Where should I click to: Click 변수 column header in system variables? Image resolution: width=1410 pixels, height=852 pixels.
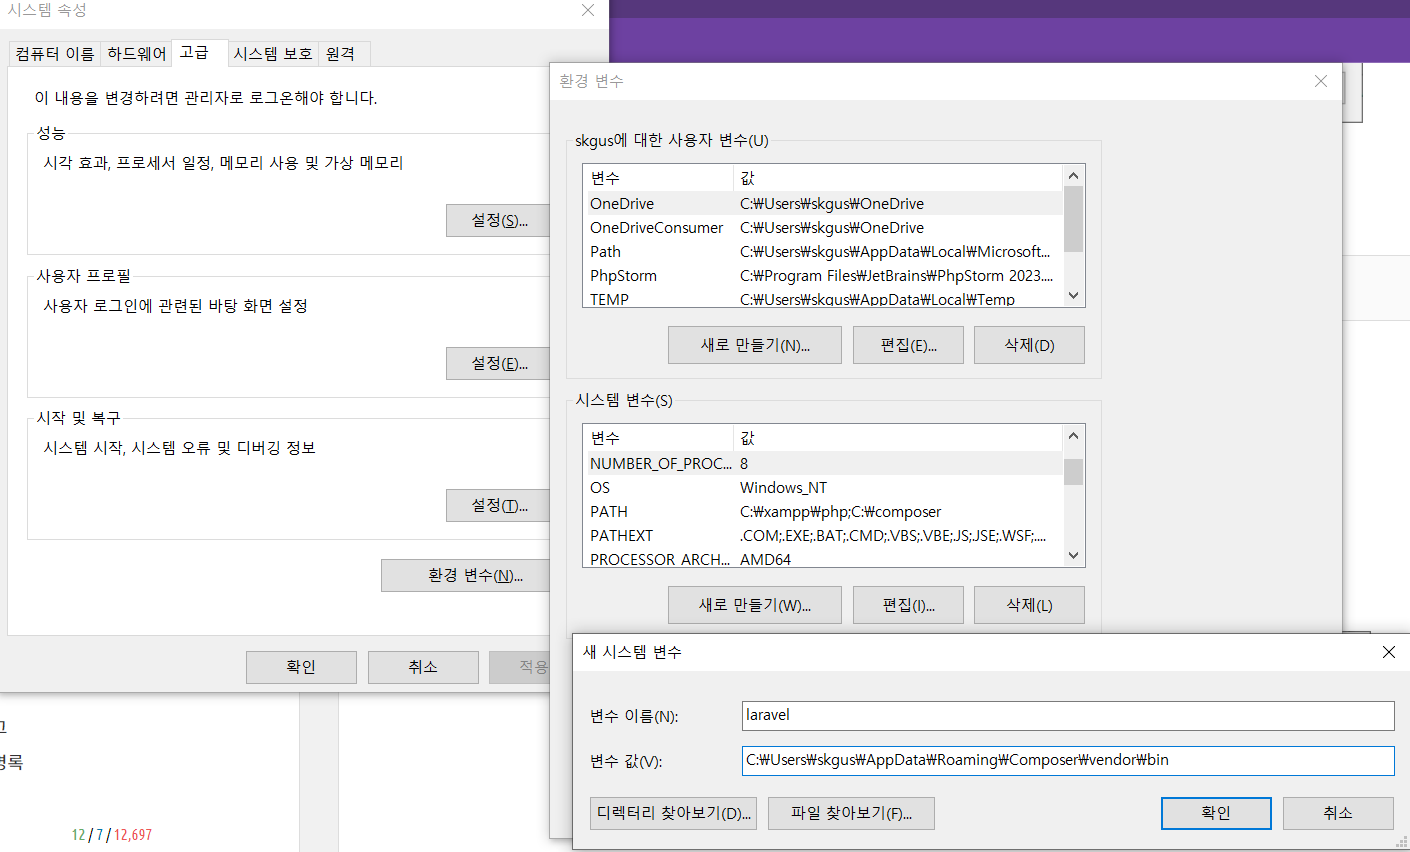658,438
